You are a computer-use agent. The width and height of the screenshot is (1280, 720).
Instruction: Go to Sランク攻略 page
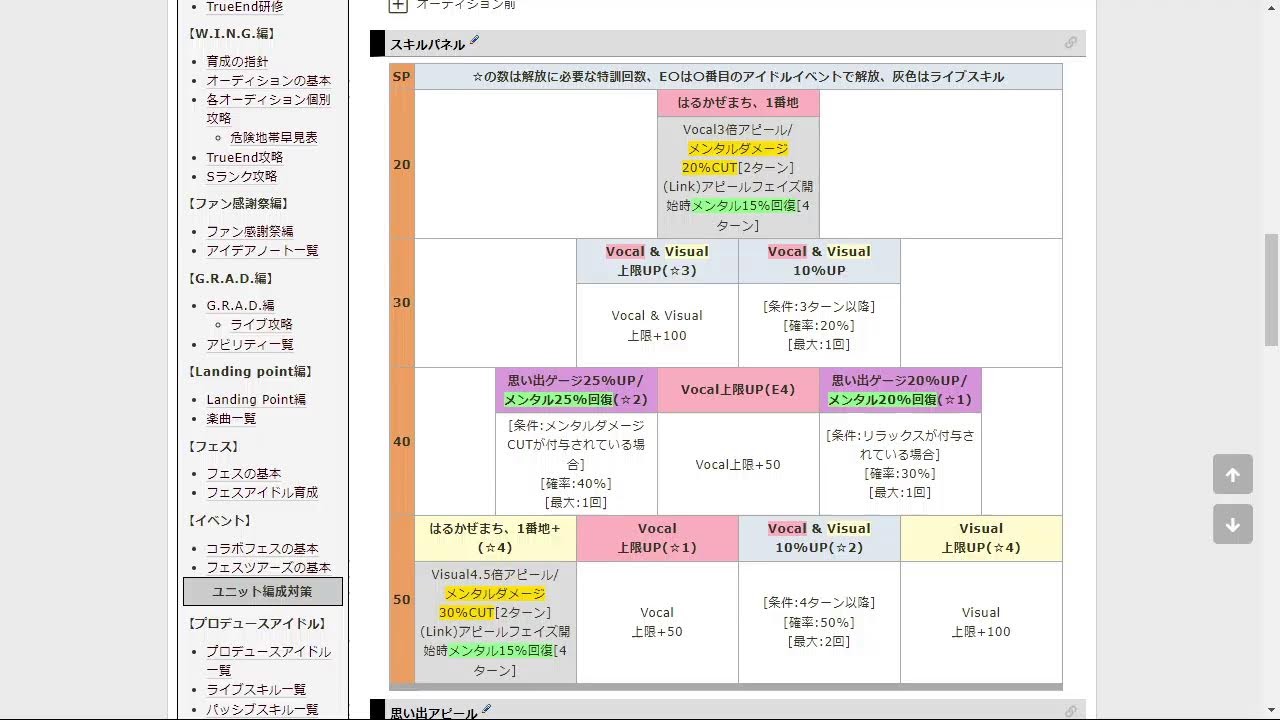242,176
